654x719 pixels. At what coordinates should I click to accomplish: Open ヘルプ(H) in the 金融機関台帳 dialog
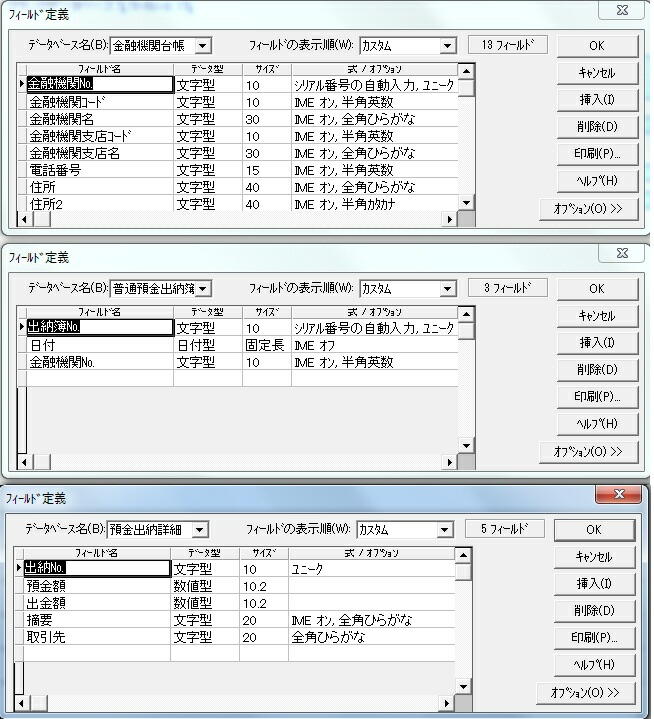tap(597, 181)
